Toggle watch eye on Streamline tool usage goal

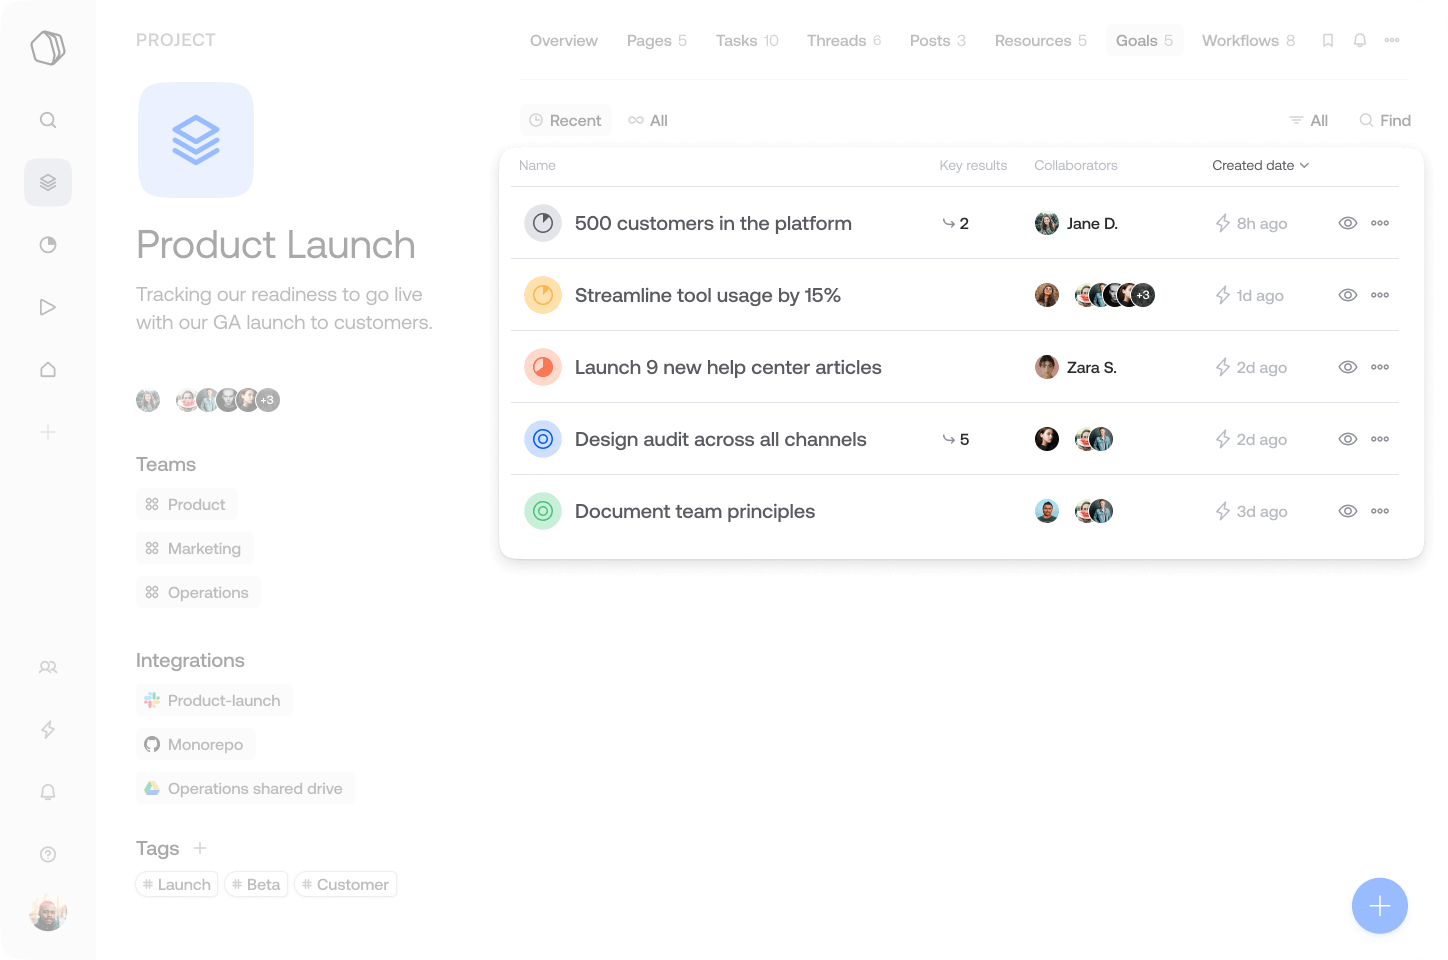(x=1348, y=295)
